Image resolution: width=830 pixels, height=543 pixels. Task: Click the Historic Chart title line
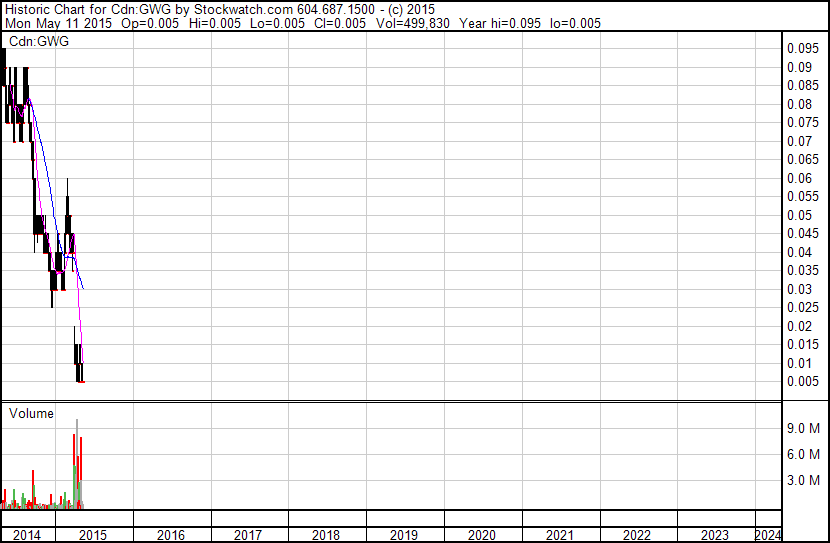click(x=220, y=10)
